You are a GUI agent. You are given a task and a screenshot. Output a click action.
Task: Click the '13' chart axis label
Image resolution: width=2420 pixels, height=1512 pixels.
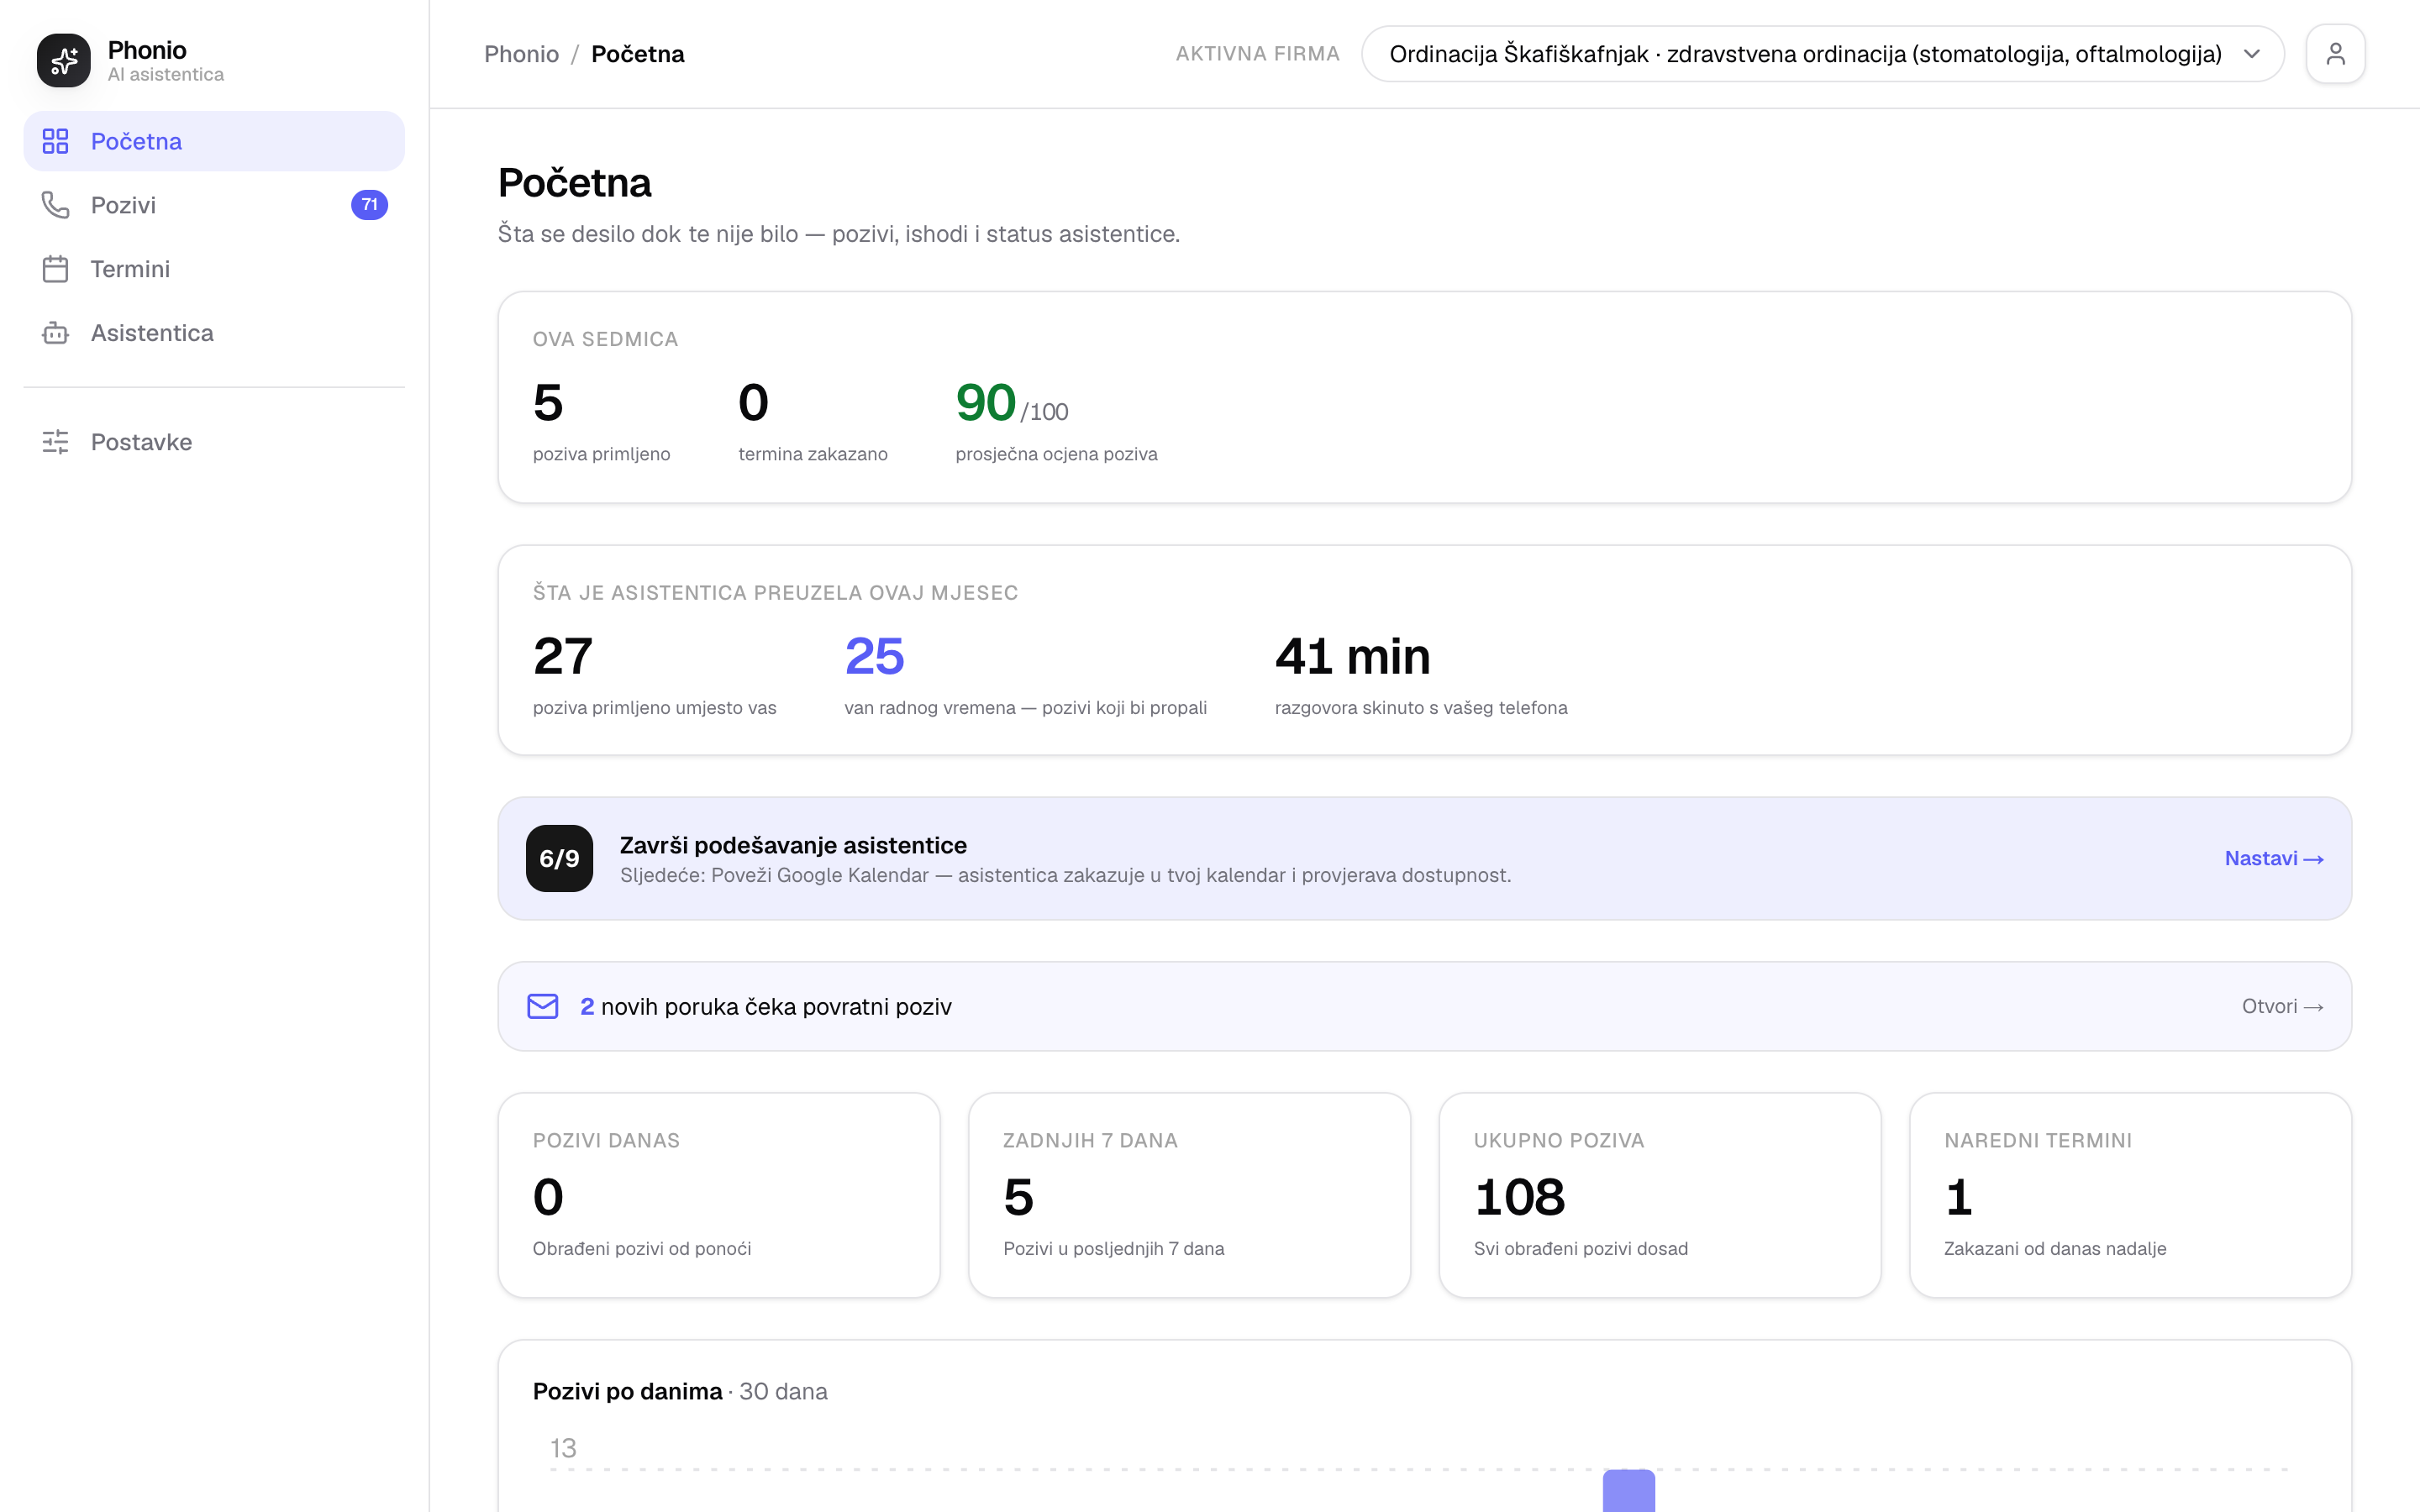pyautogui.click(x=563, y=1448)
